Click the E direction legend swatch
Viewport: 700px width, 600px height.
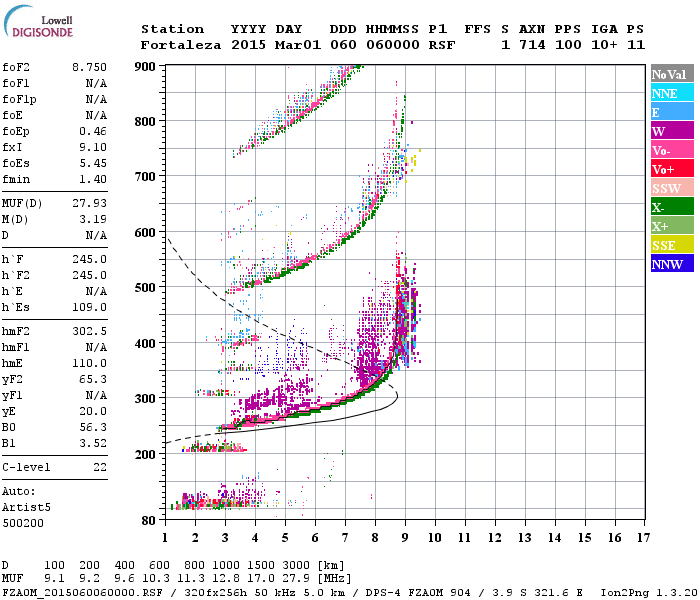coord(672,112)
